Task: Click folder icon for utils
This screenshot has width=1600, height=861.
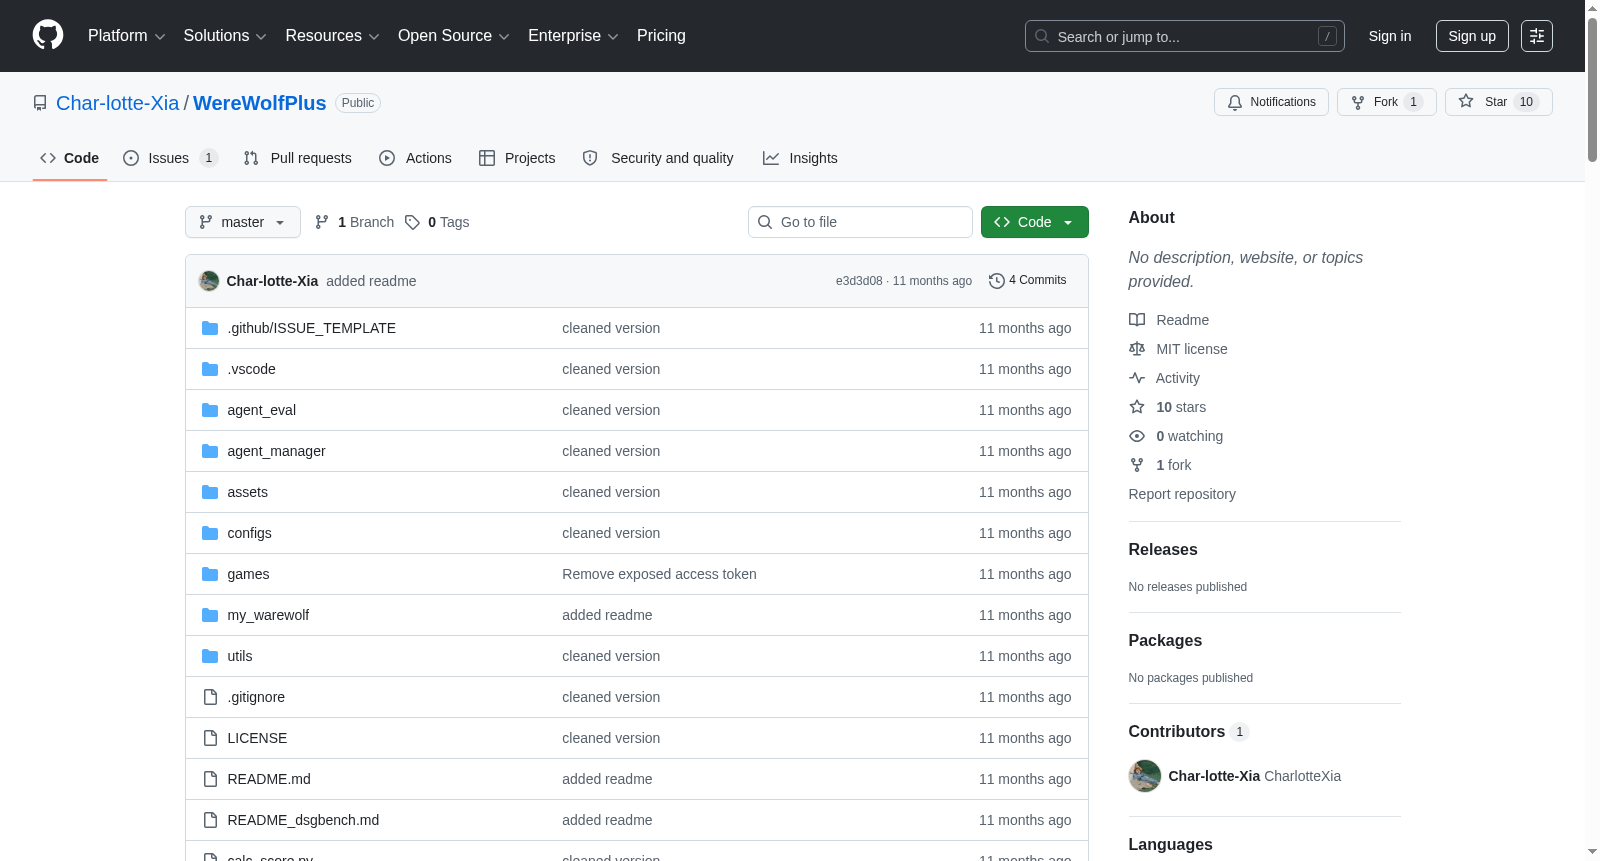Action: (210, 656)
